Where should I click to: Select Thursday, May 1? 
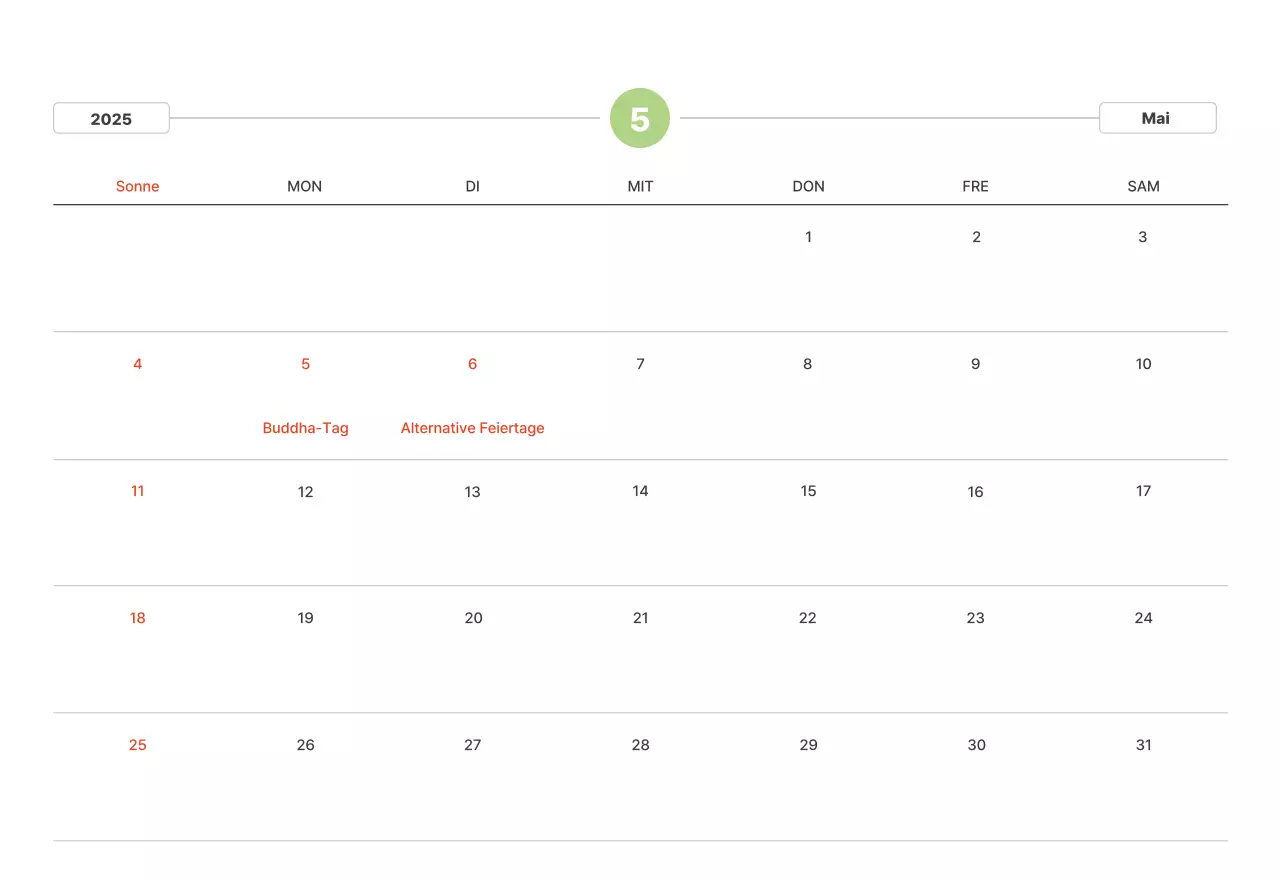pyautogui.click(x=808, y=237)
